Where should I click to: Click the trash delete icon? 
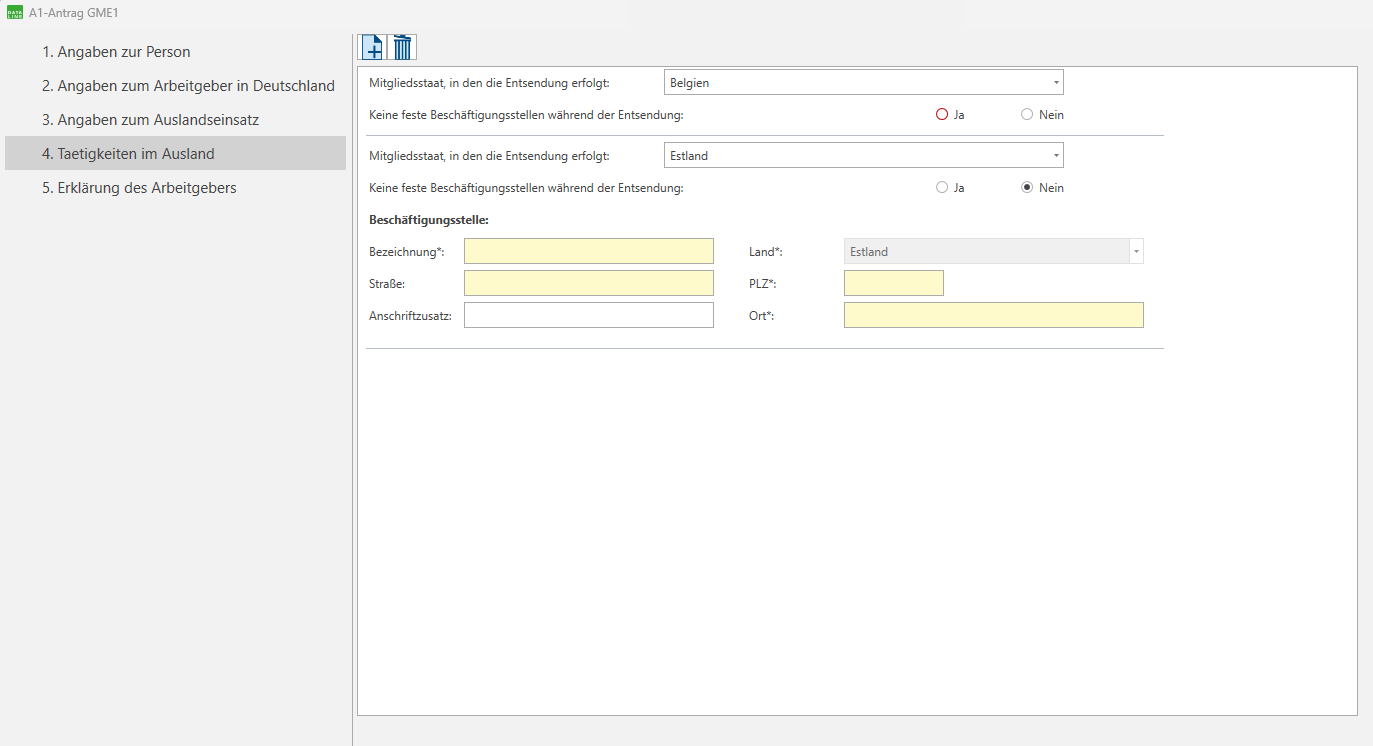point(402,47)
